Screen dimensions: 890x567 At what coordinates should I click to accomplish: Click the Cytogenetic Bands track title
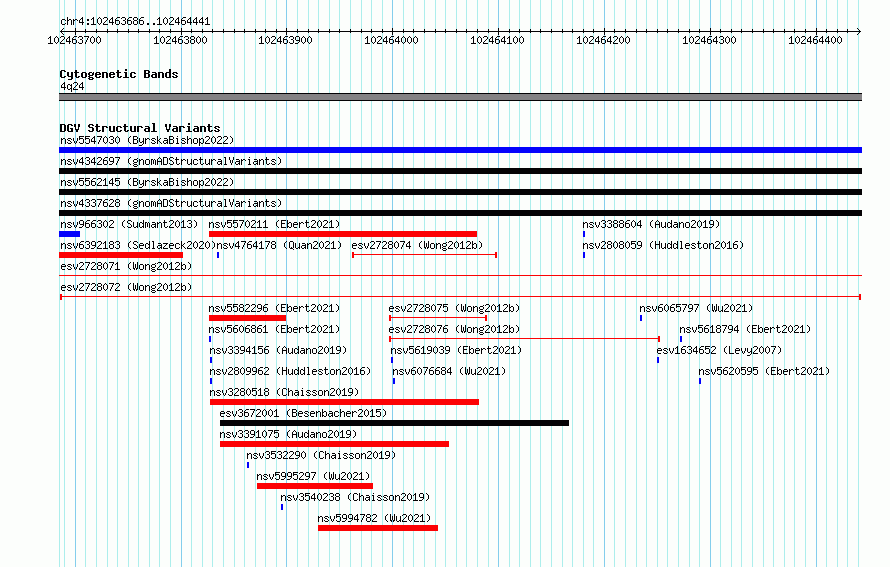[x=119, y=74]
